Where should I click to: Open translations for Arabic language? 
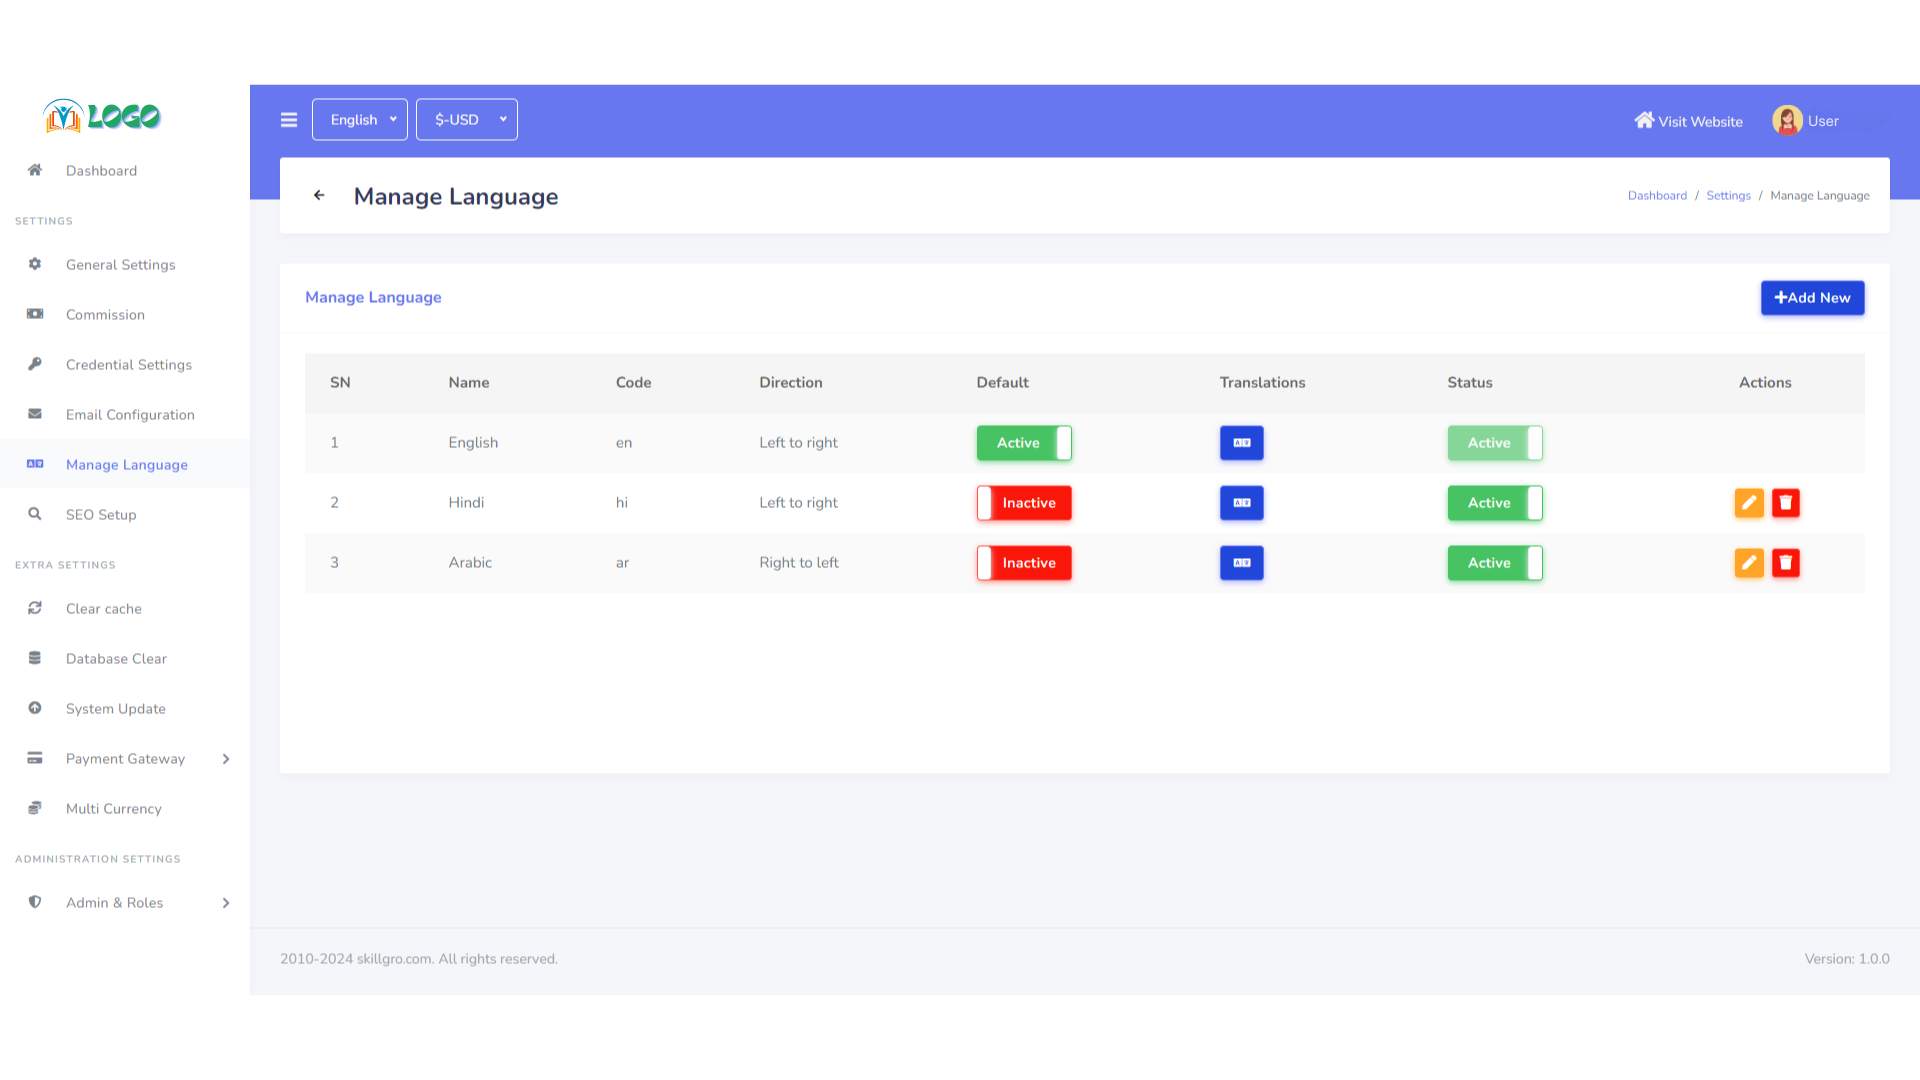[1241, 563]
